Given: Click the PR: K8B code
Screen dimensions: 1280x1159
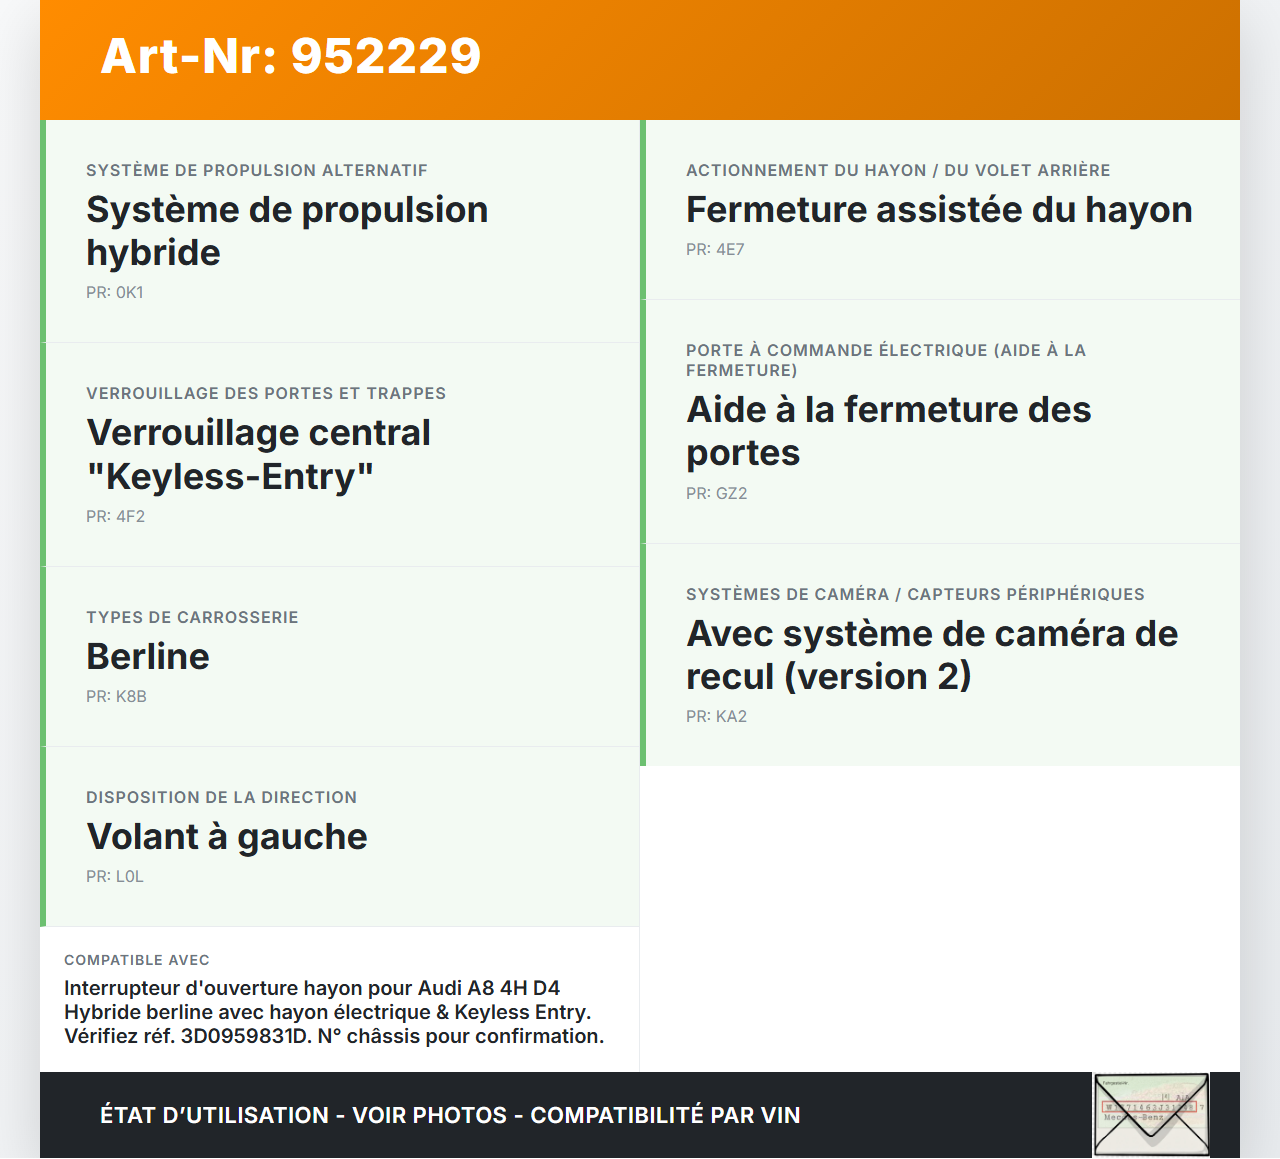Looking at the screenshot, I should 116,697.
